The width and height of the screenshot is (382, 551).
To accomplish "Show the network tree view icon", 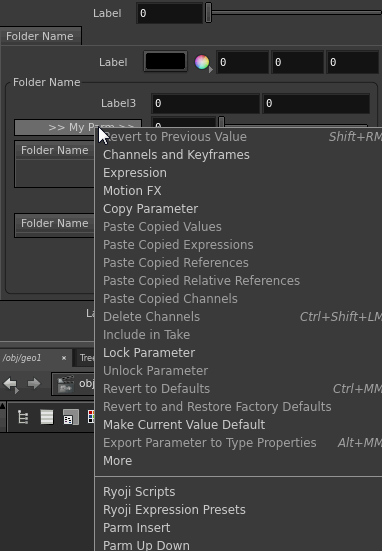I will tap(23, 417).
